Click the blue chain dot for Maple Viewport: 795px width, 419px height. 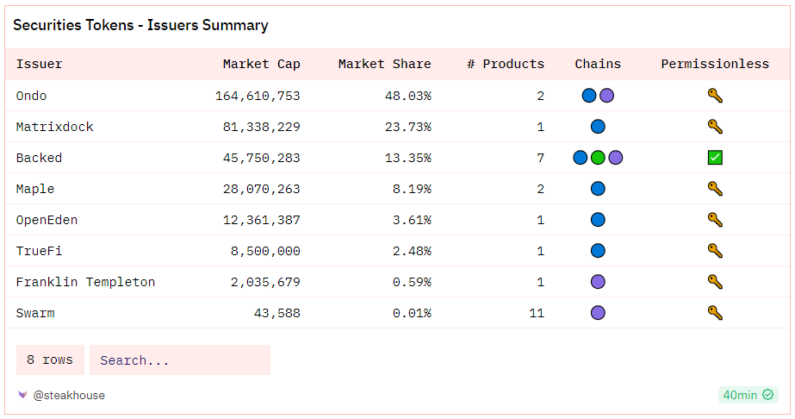coord(598,189)
